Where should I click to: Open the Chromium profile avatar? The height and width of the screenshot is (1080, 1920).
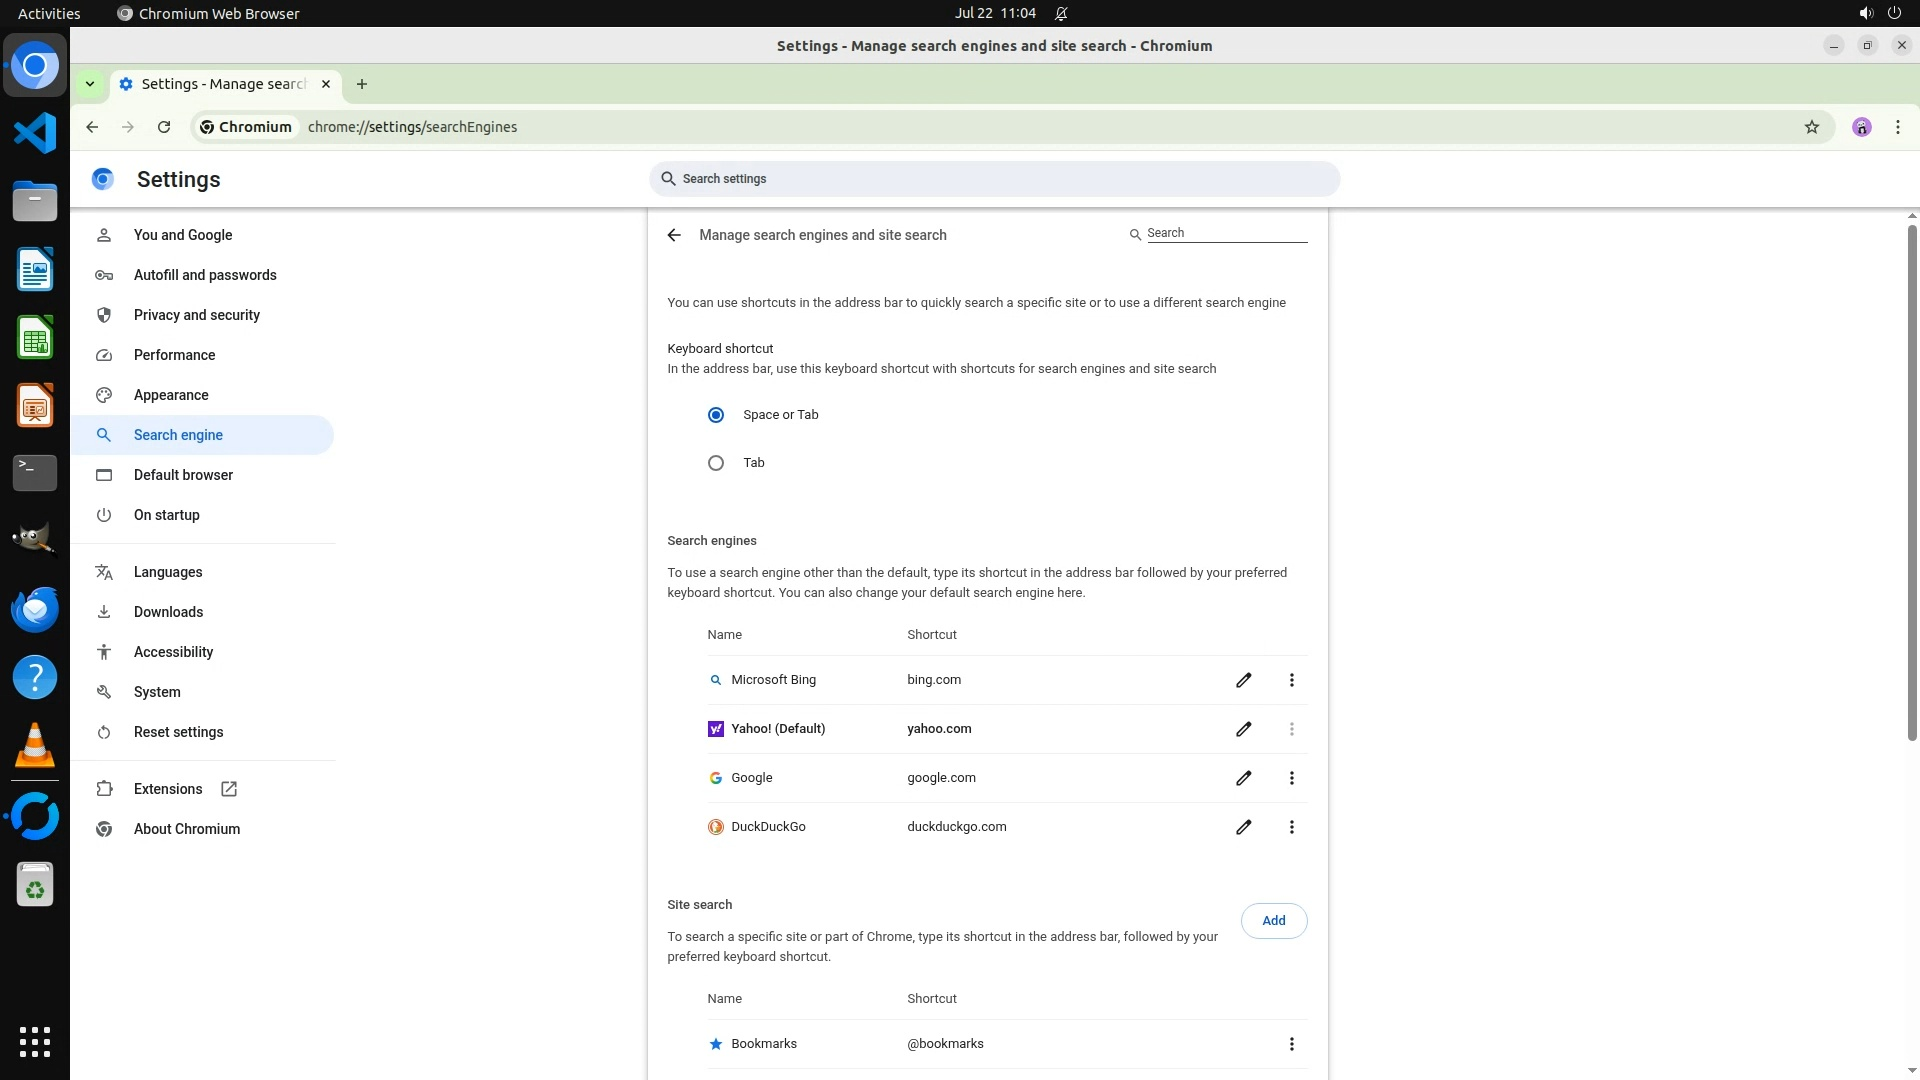pos(1861,127)
